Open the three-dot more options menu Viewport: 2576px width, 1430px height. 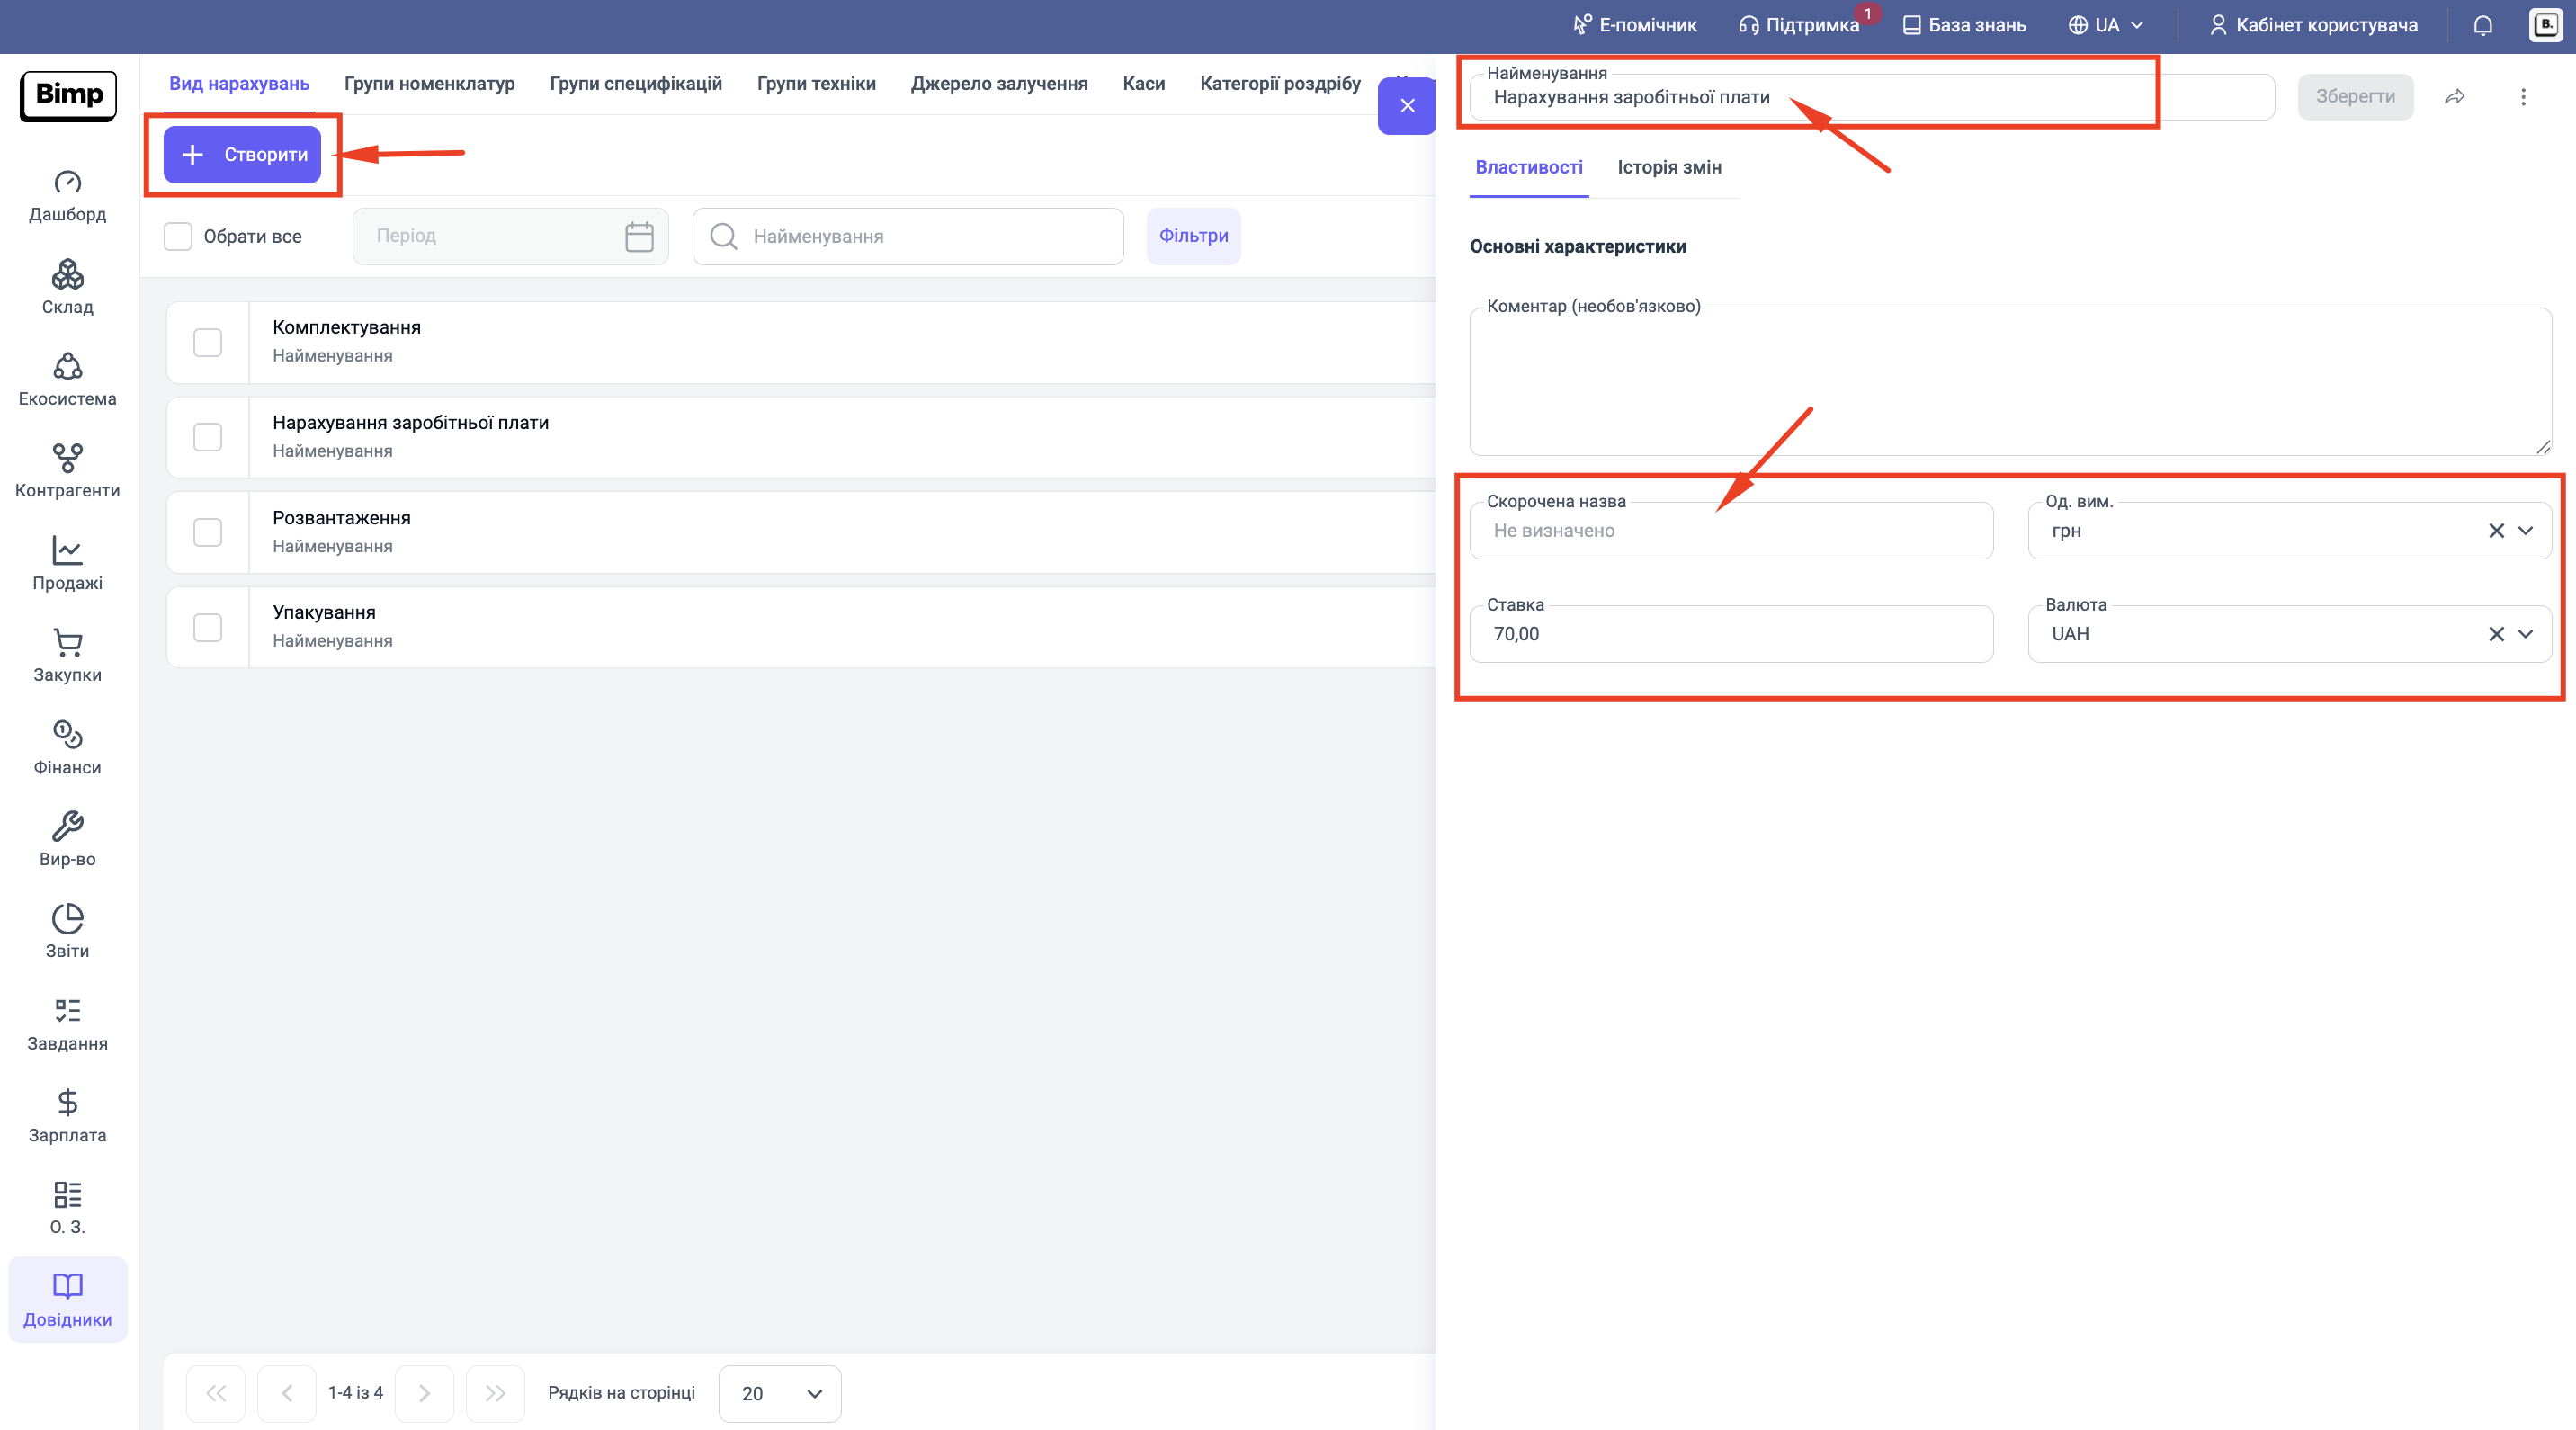click(2522, 97)
